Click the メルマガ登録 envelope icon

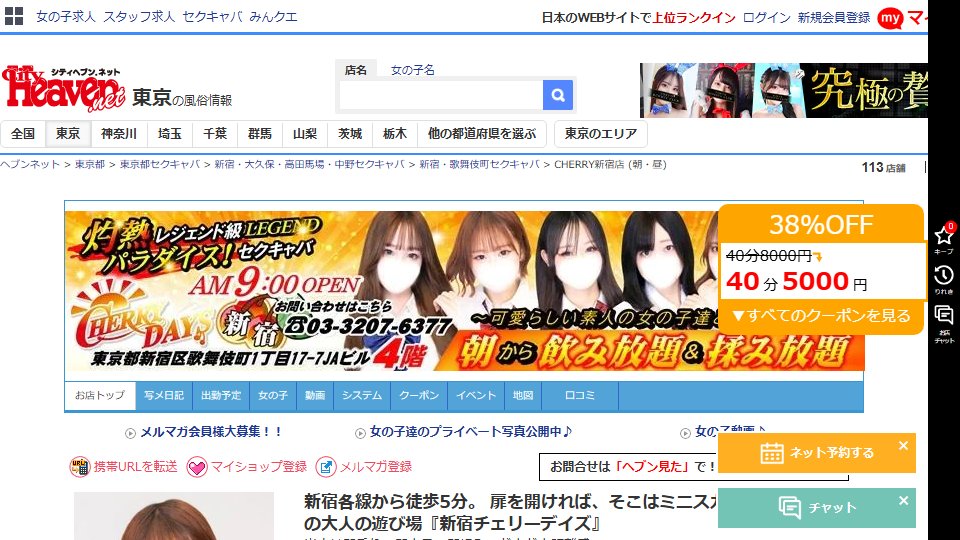[x=326, y=467]
